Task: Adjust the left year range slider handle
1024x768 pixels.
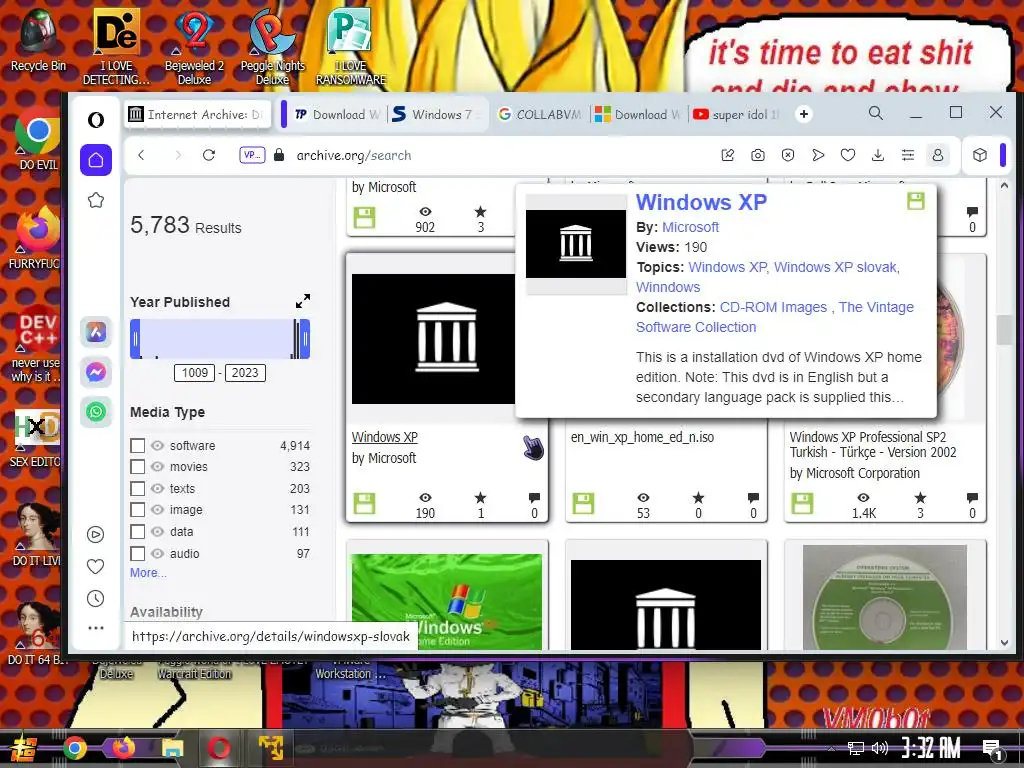Action: (135, 339)
